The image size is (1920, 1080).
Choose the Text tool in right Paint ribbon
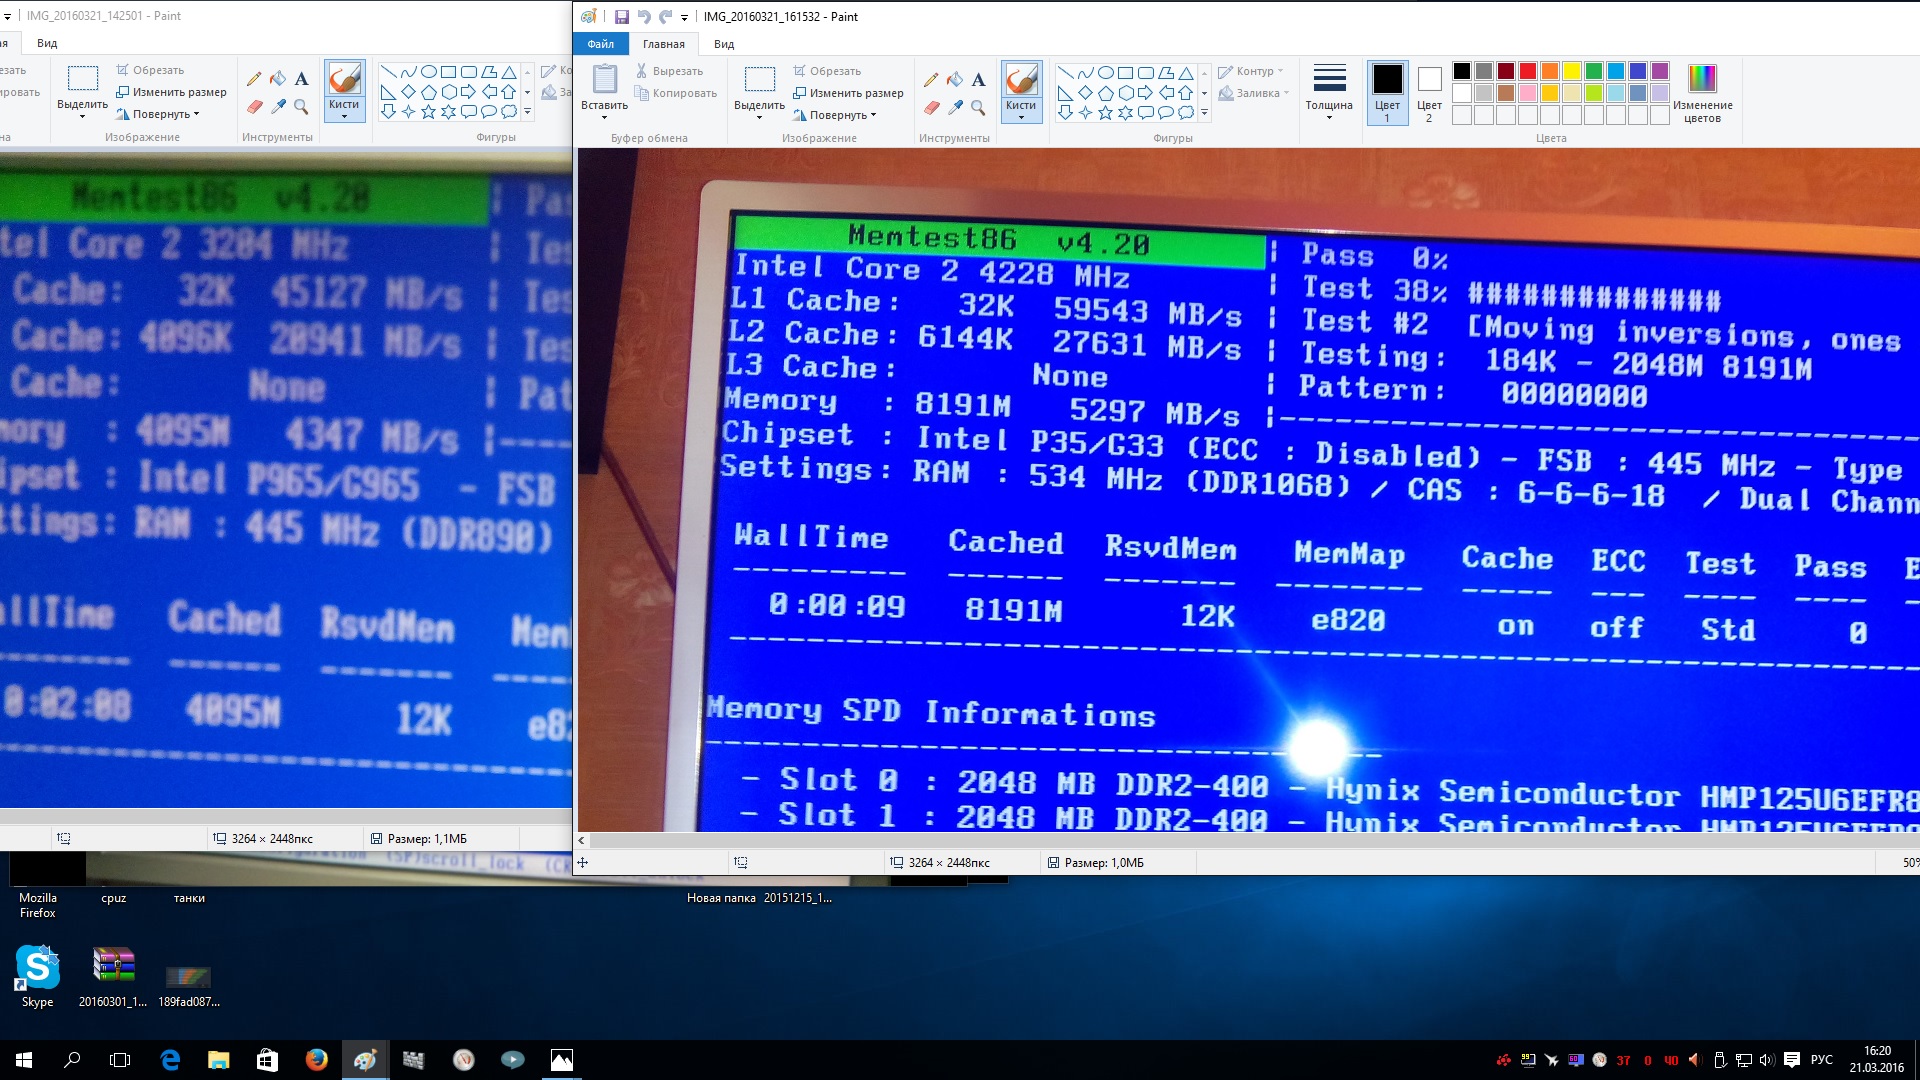pyautogui.click(x=978, y=80)
